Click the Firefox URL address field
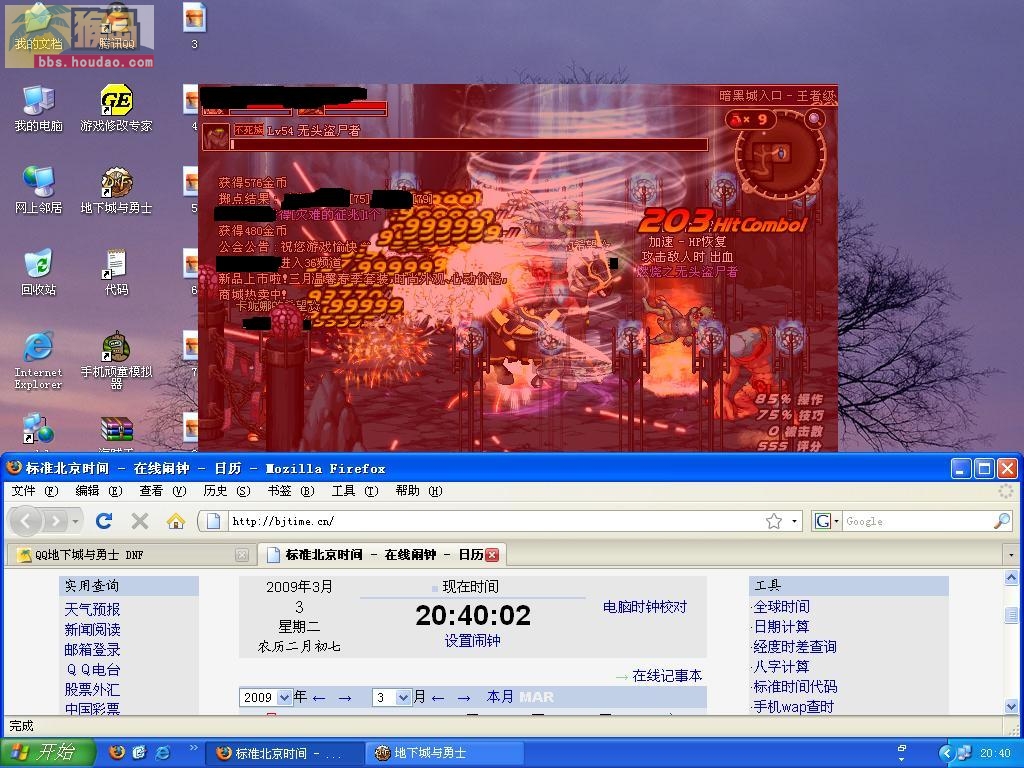 (495, 521)
